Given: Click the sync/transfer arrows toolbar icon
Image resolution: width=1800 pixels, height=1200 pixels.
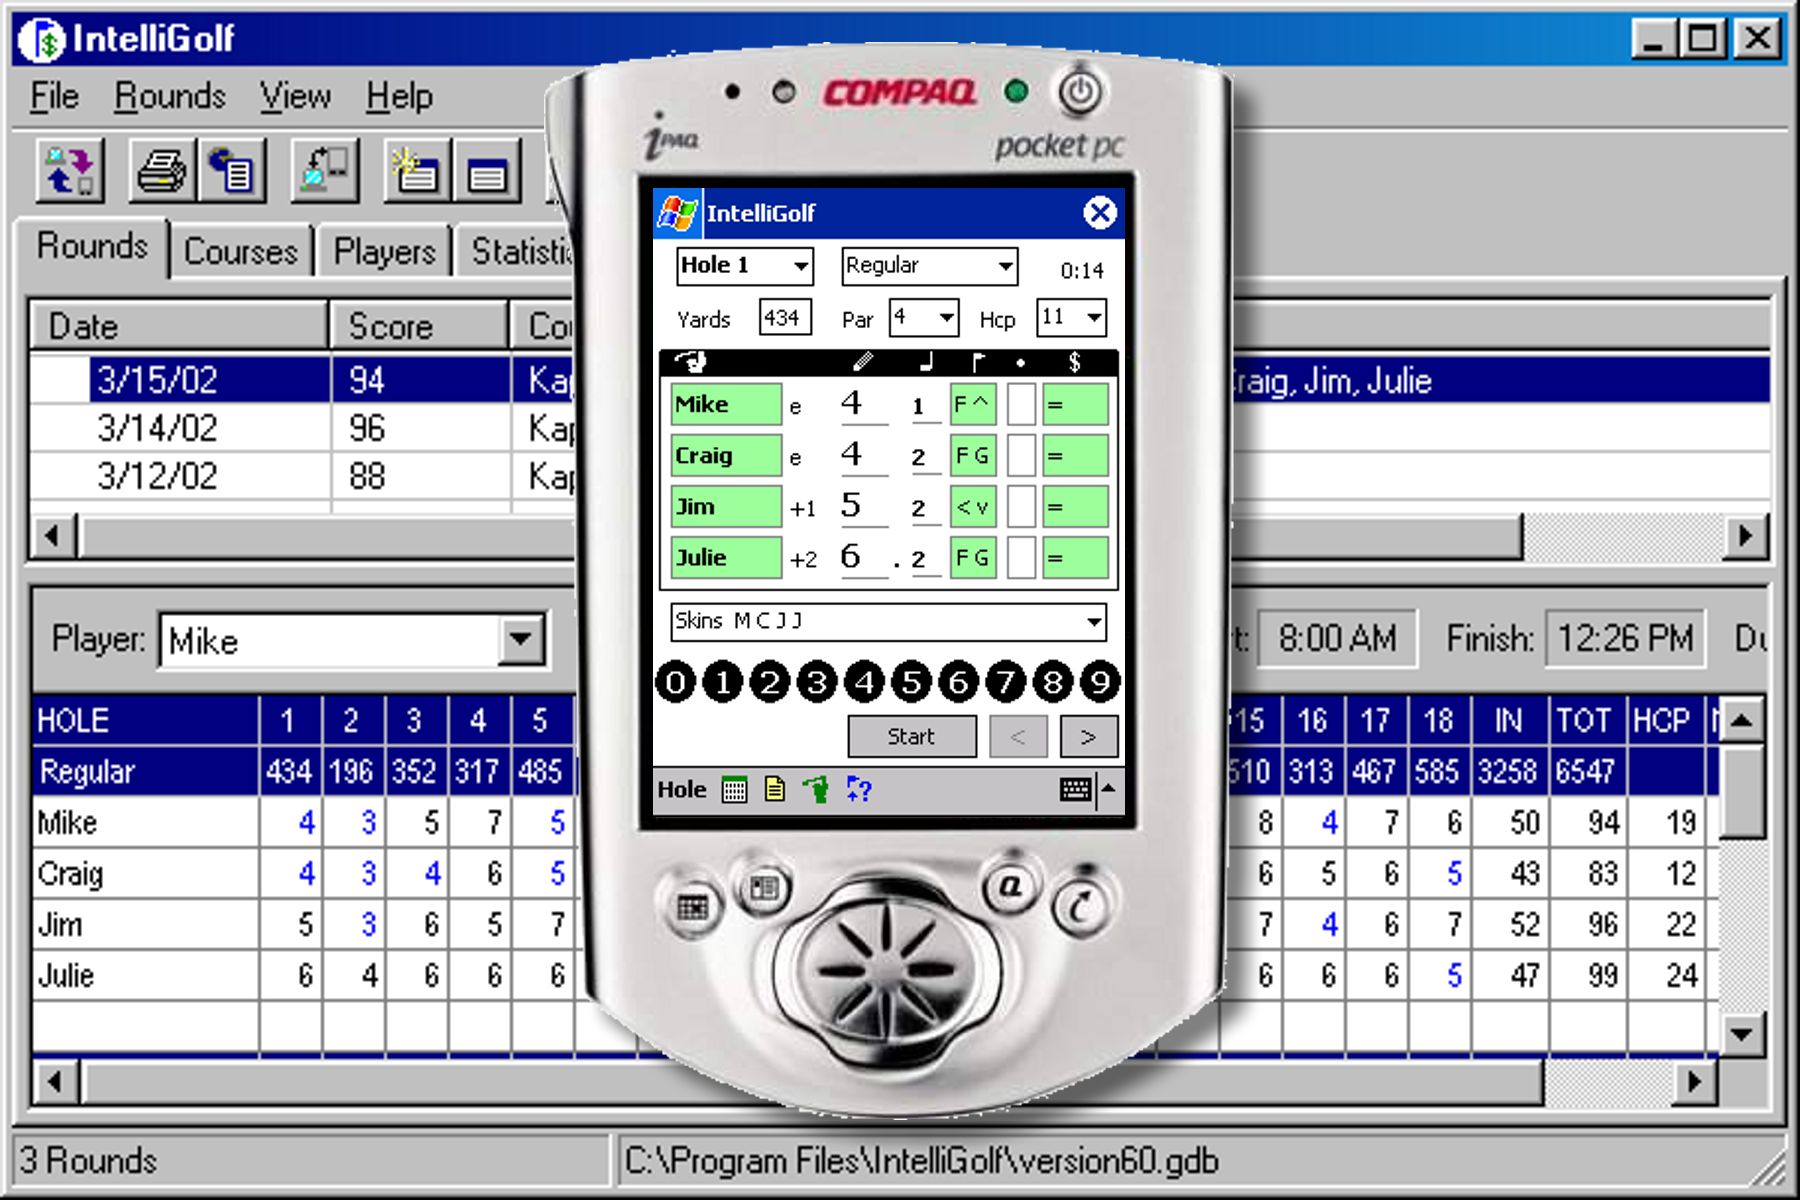Looking at the screenshot, I should tap(70, 172).
